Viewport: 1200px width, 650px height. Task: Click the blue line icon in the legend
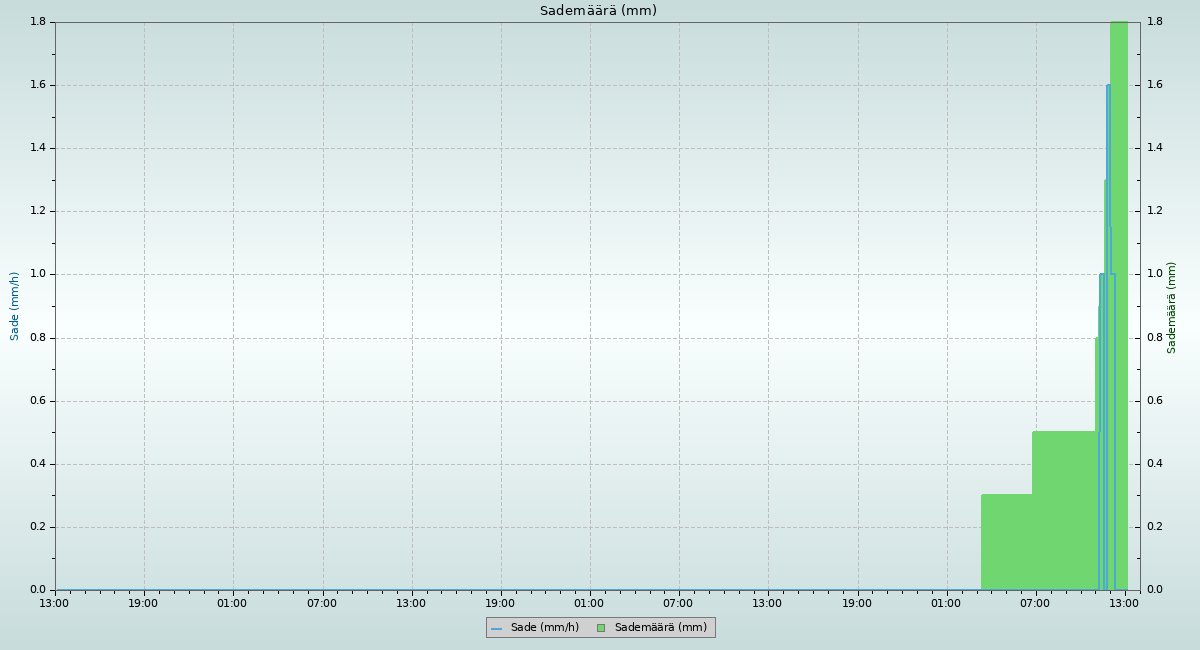[496, 628]
